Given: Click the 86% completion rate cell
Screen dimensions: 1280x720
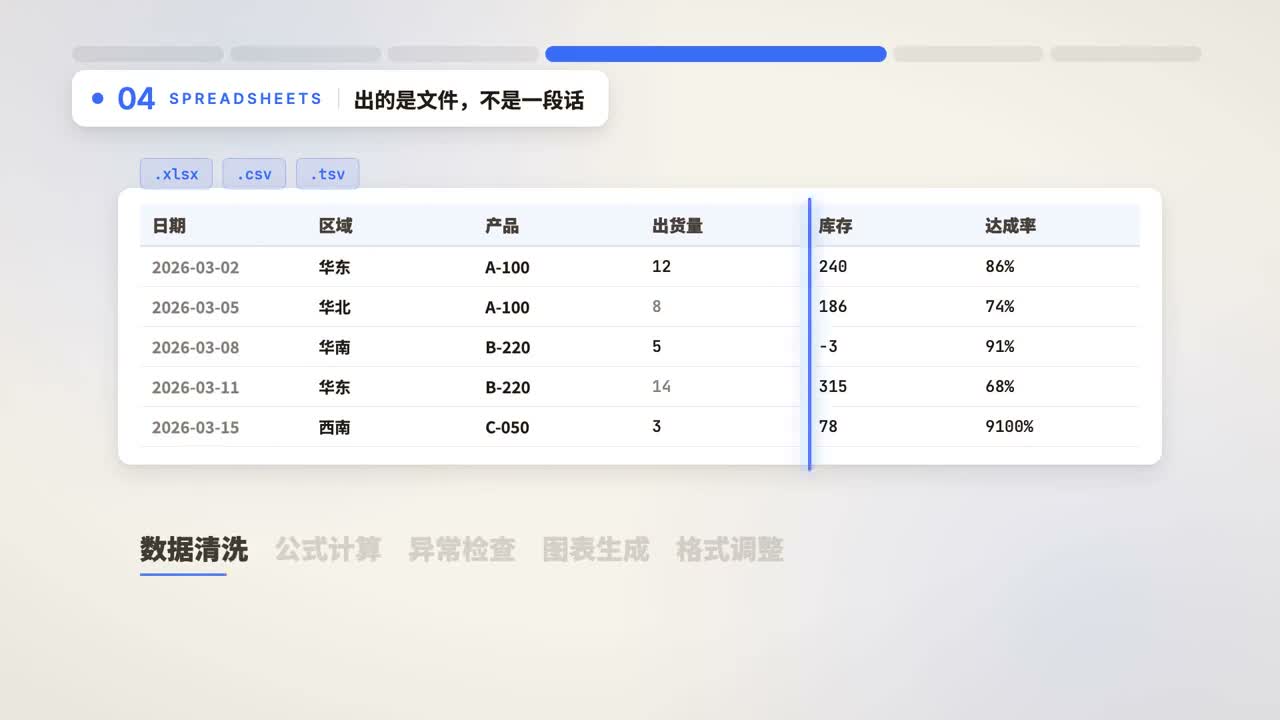Looking at the screenshot, I should (x=999, y=266).
